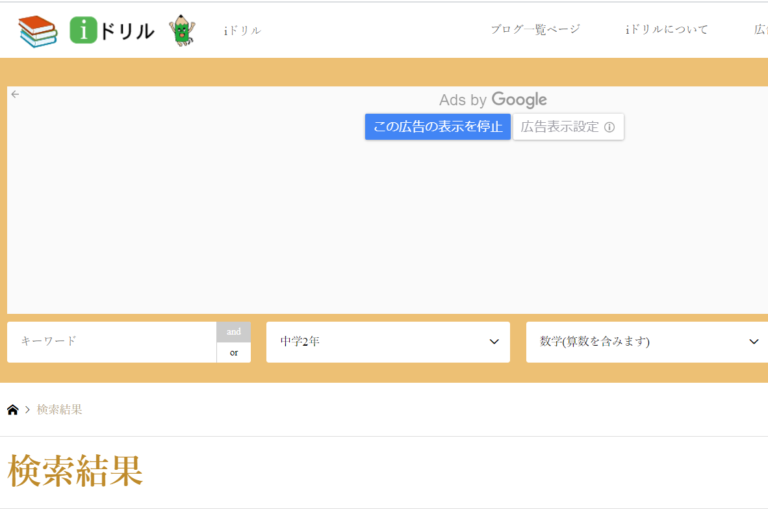This screenshot has height=527, width=768.
Task: Open the 中学2年 grade dropdown
Action: point(388,342)
